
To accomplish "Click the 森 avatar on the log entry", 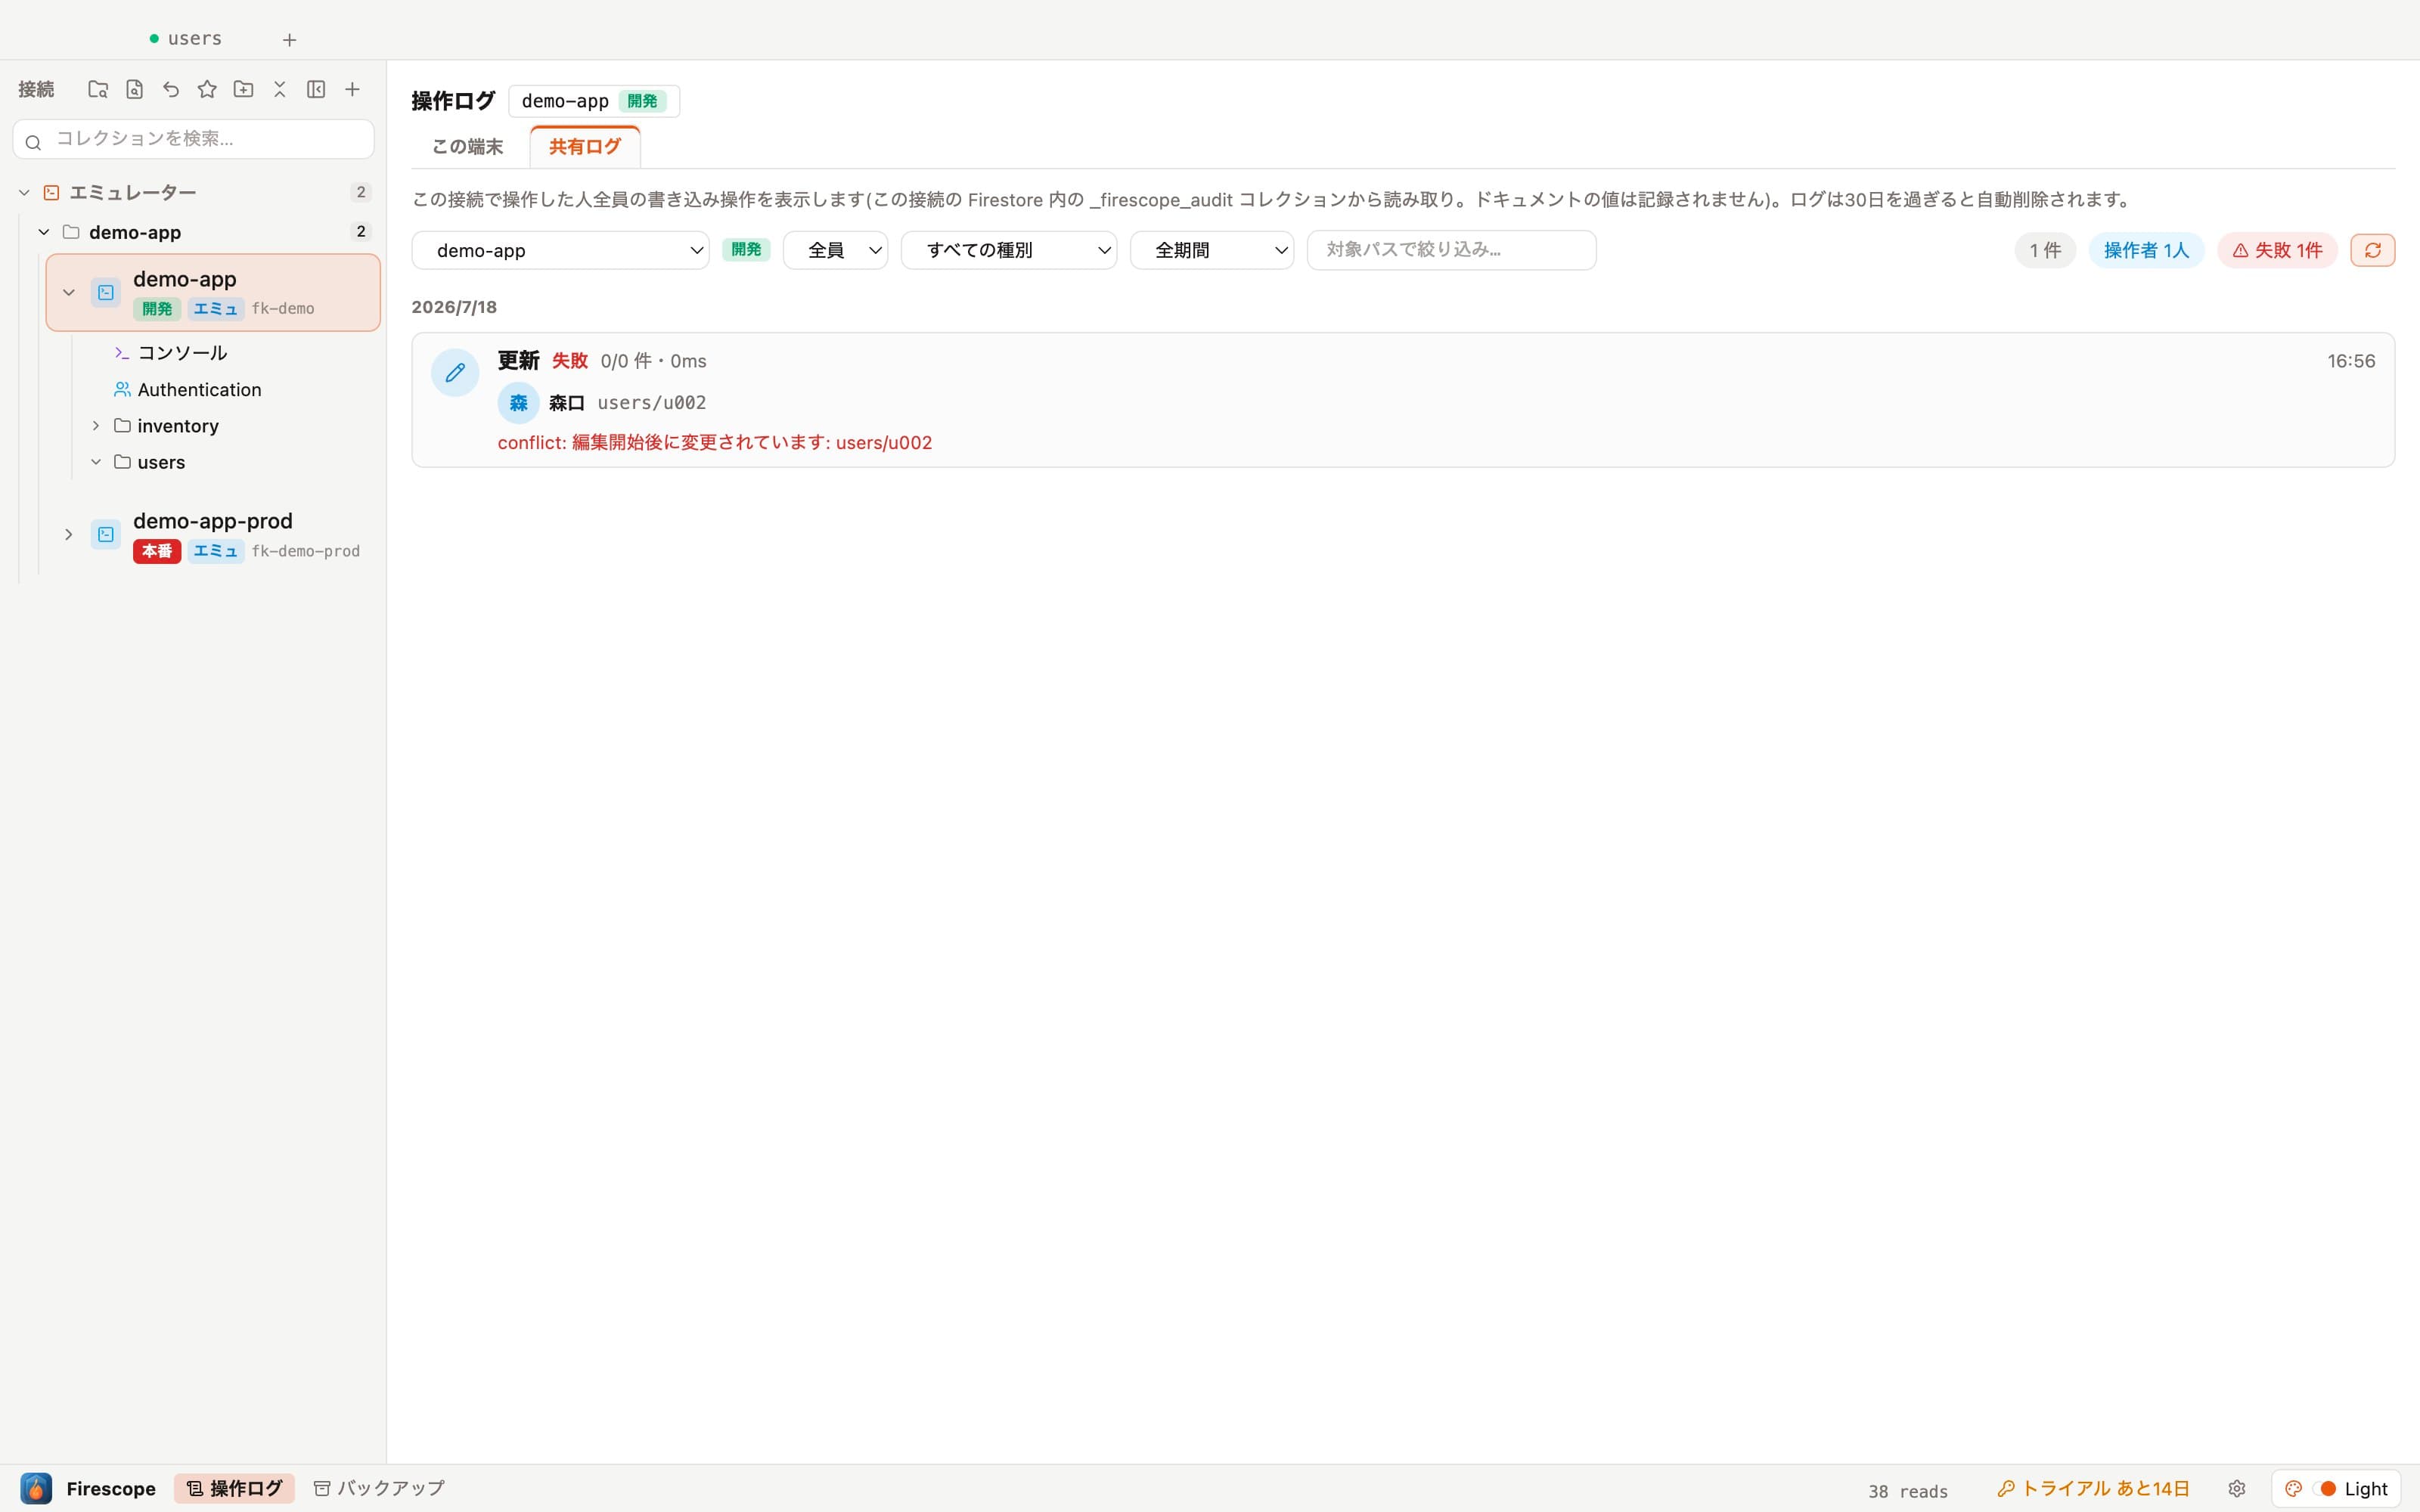I will 518,403.
